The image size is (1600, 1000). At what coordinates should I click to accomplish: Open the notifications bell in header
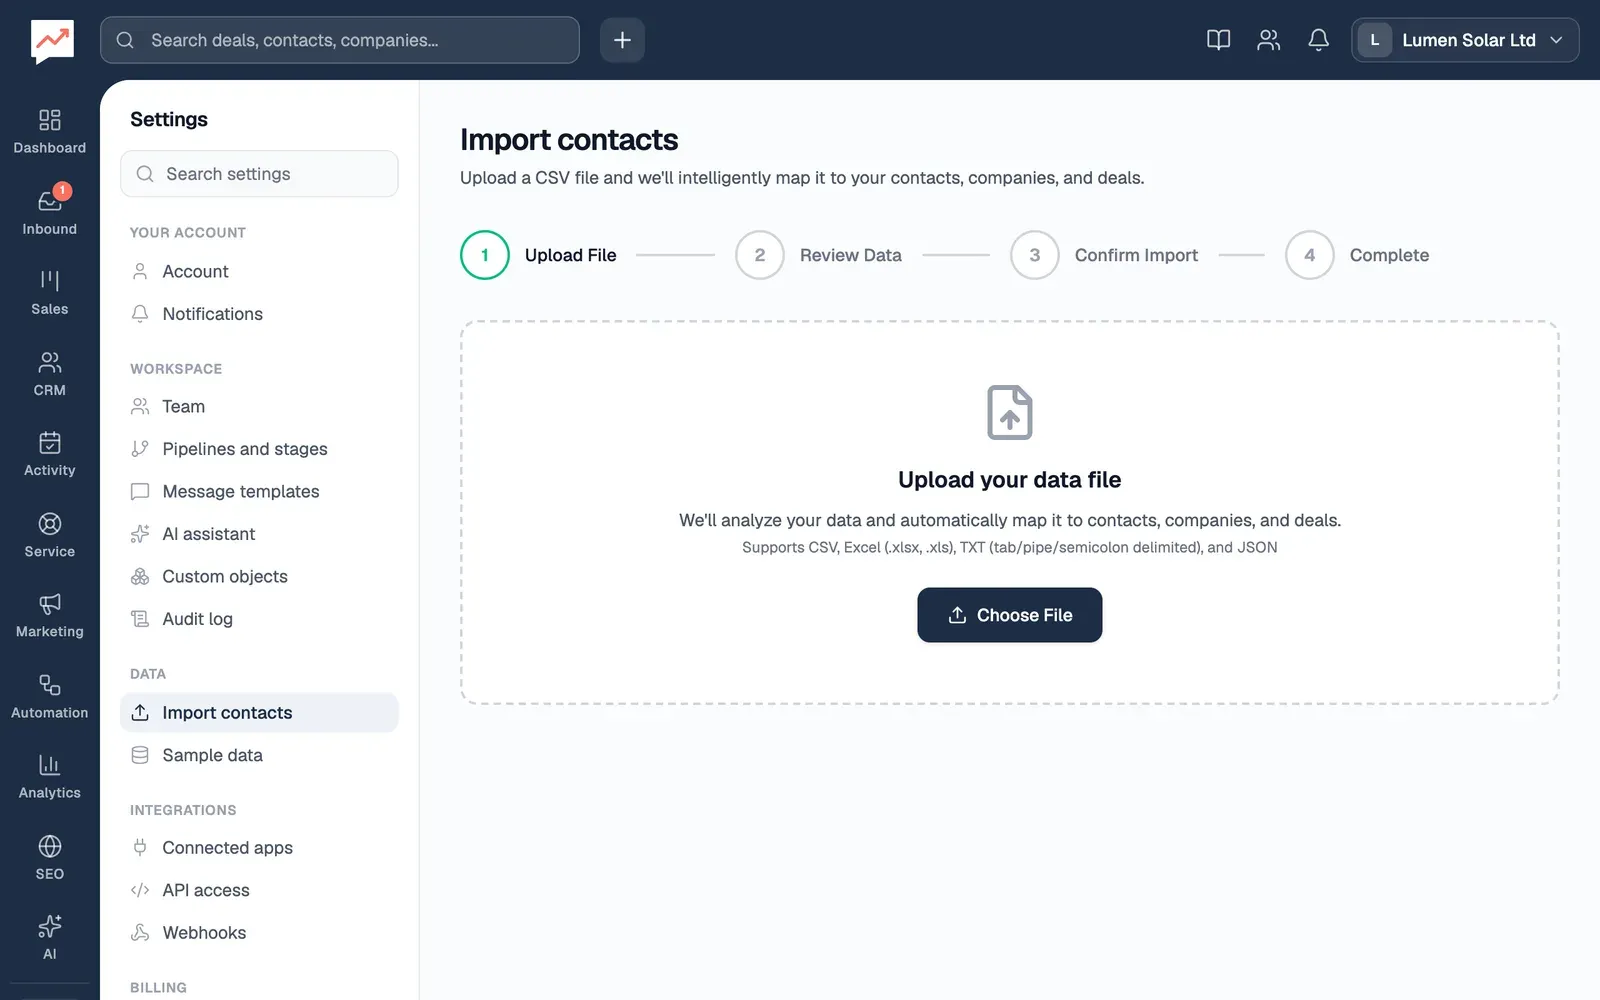(x=1318, y=40)
